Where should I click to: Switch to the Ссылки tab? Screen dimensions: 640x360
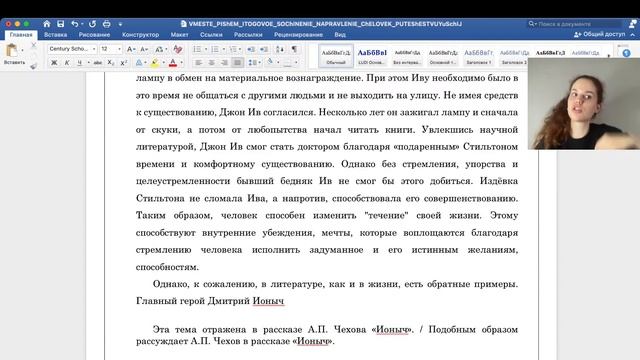[211, 35]
